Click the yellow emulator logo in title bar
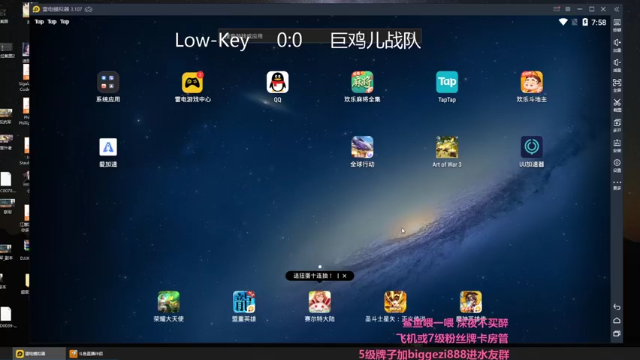Image resolution: width=640 pixels, height=360 pixels. click(36, 9)
